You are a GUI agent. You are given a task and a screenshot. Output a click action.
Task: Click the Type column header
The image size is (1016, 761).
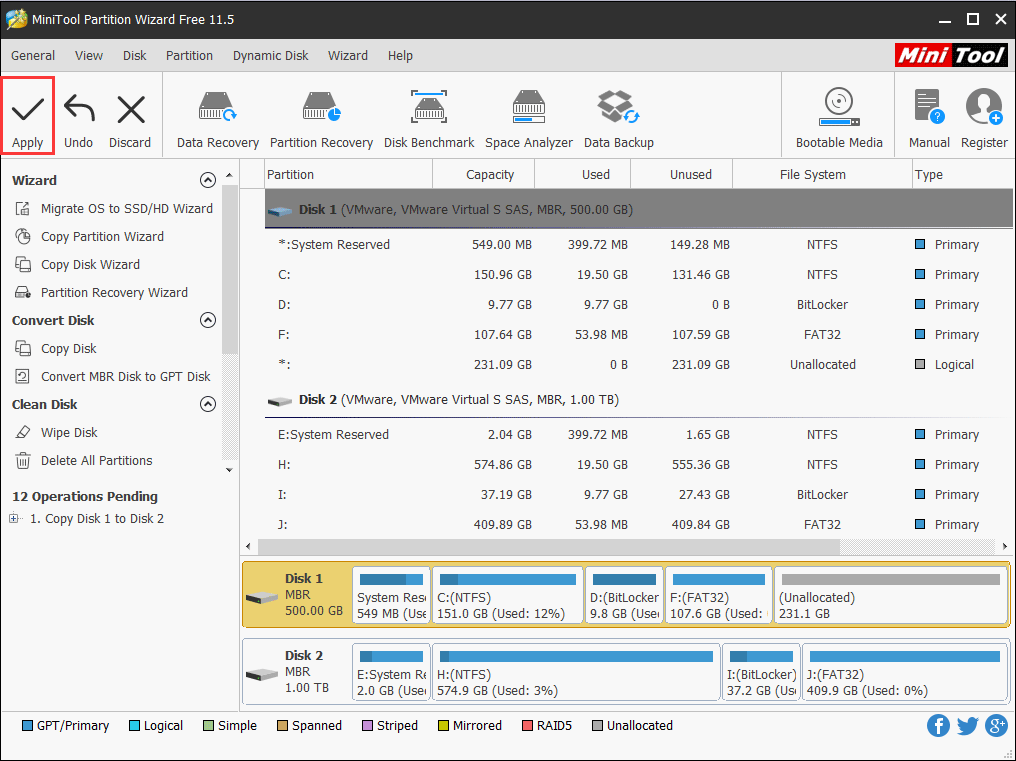tap(963, 175)
